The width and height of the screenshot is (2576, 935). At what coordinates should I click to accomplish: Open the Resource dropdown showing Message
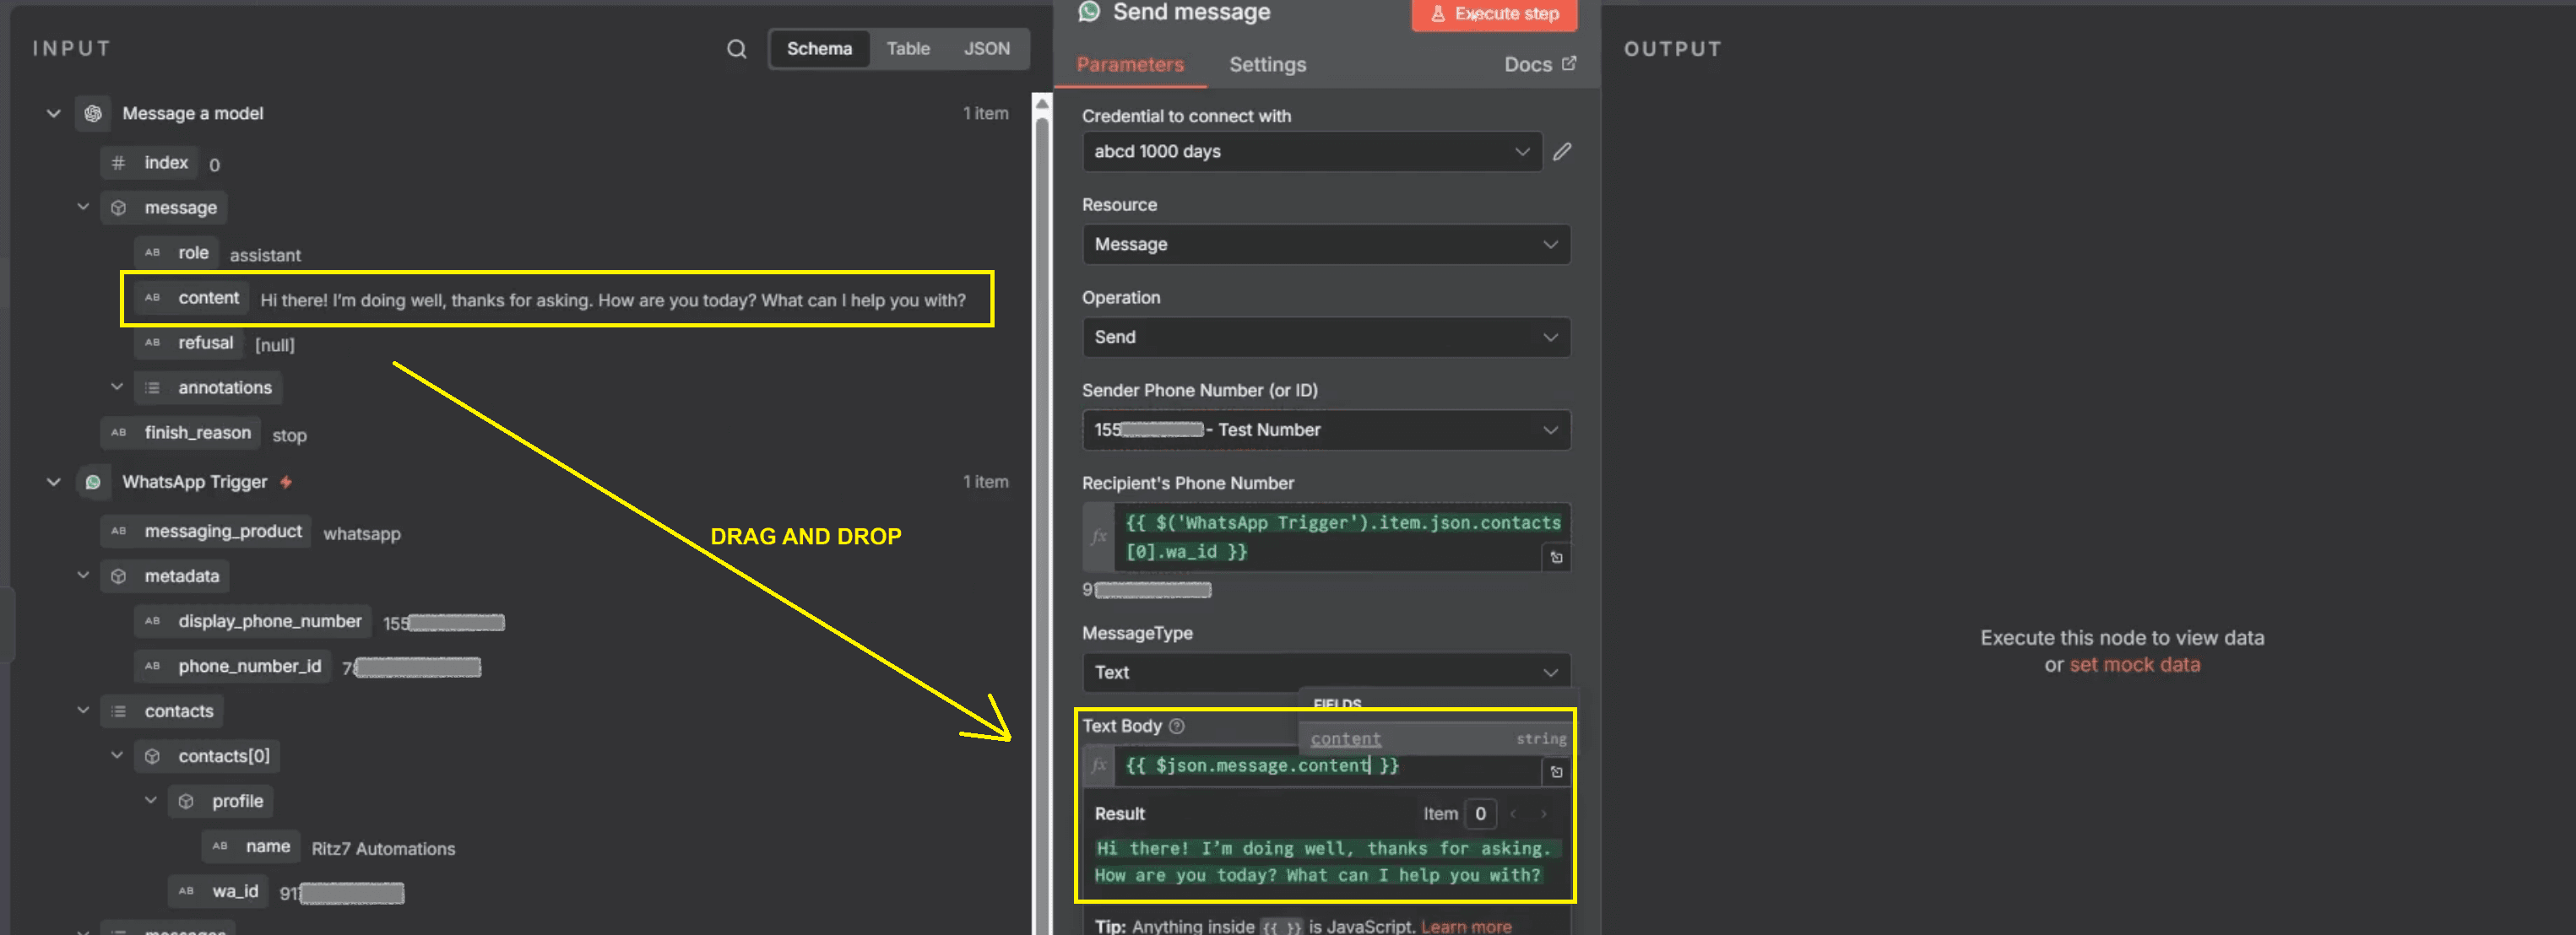pos(1325,245)
